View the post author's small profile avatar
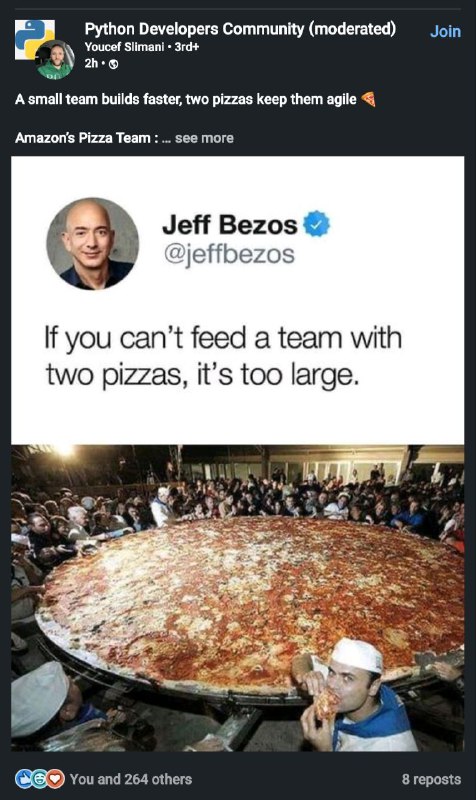The width and height of the screenshot is (476, 800). tap(55, 60)
